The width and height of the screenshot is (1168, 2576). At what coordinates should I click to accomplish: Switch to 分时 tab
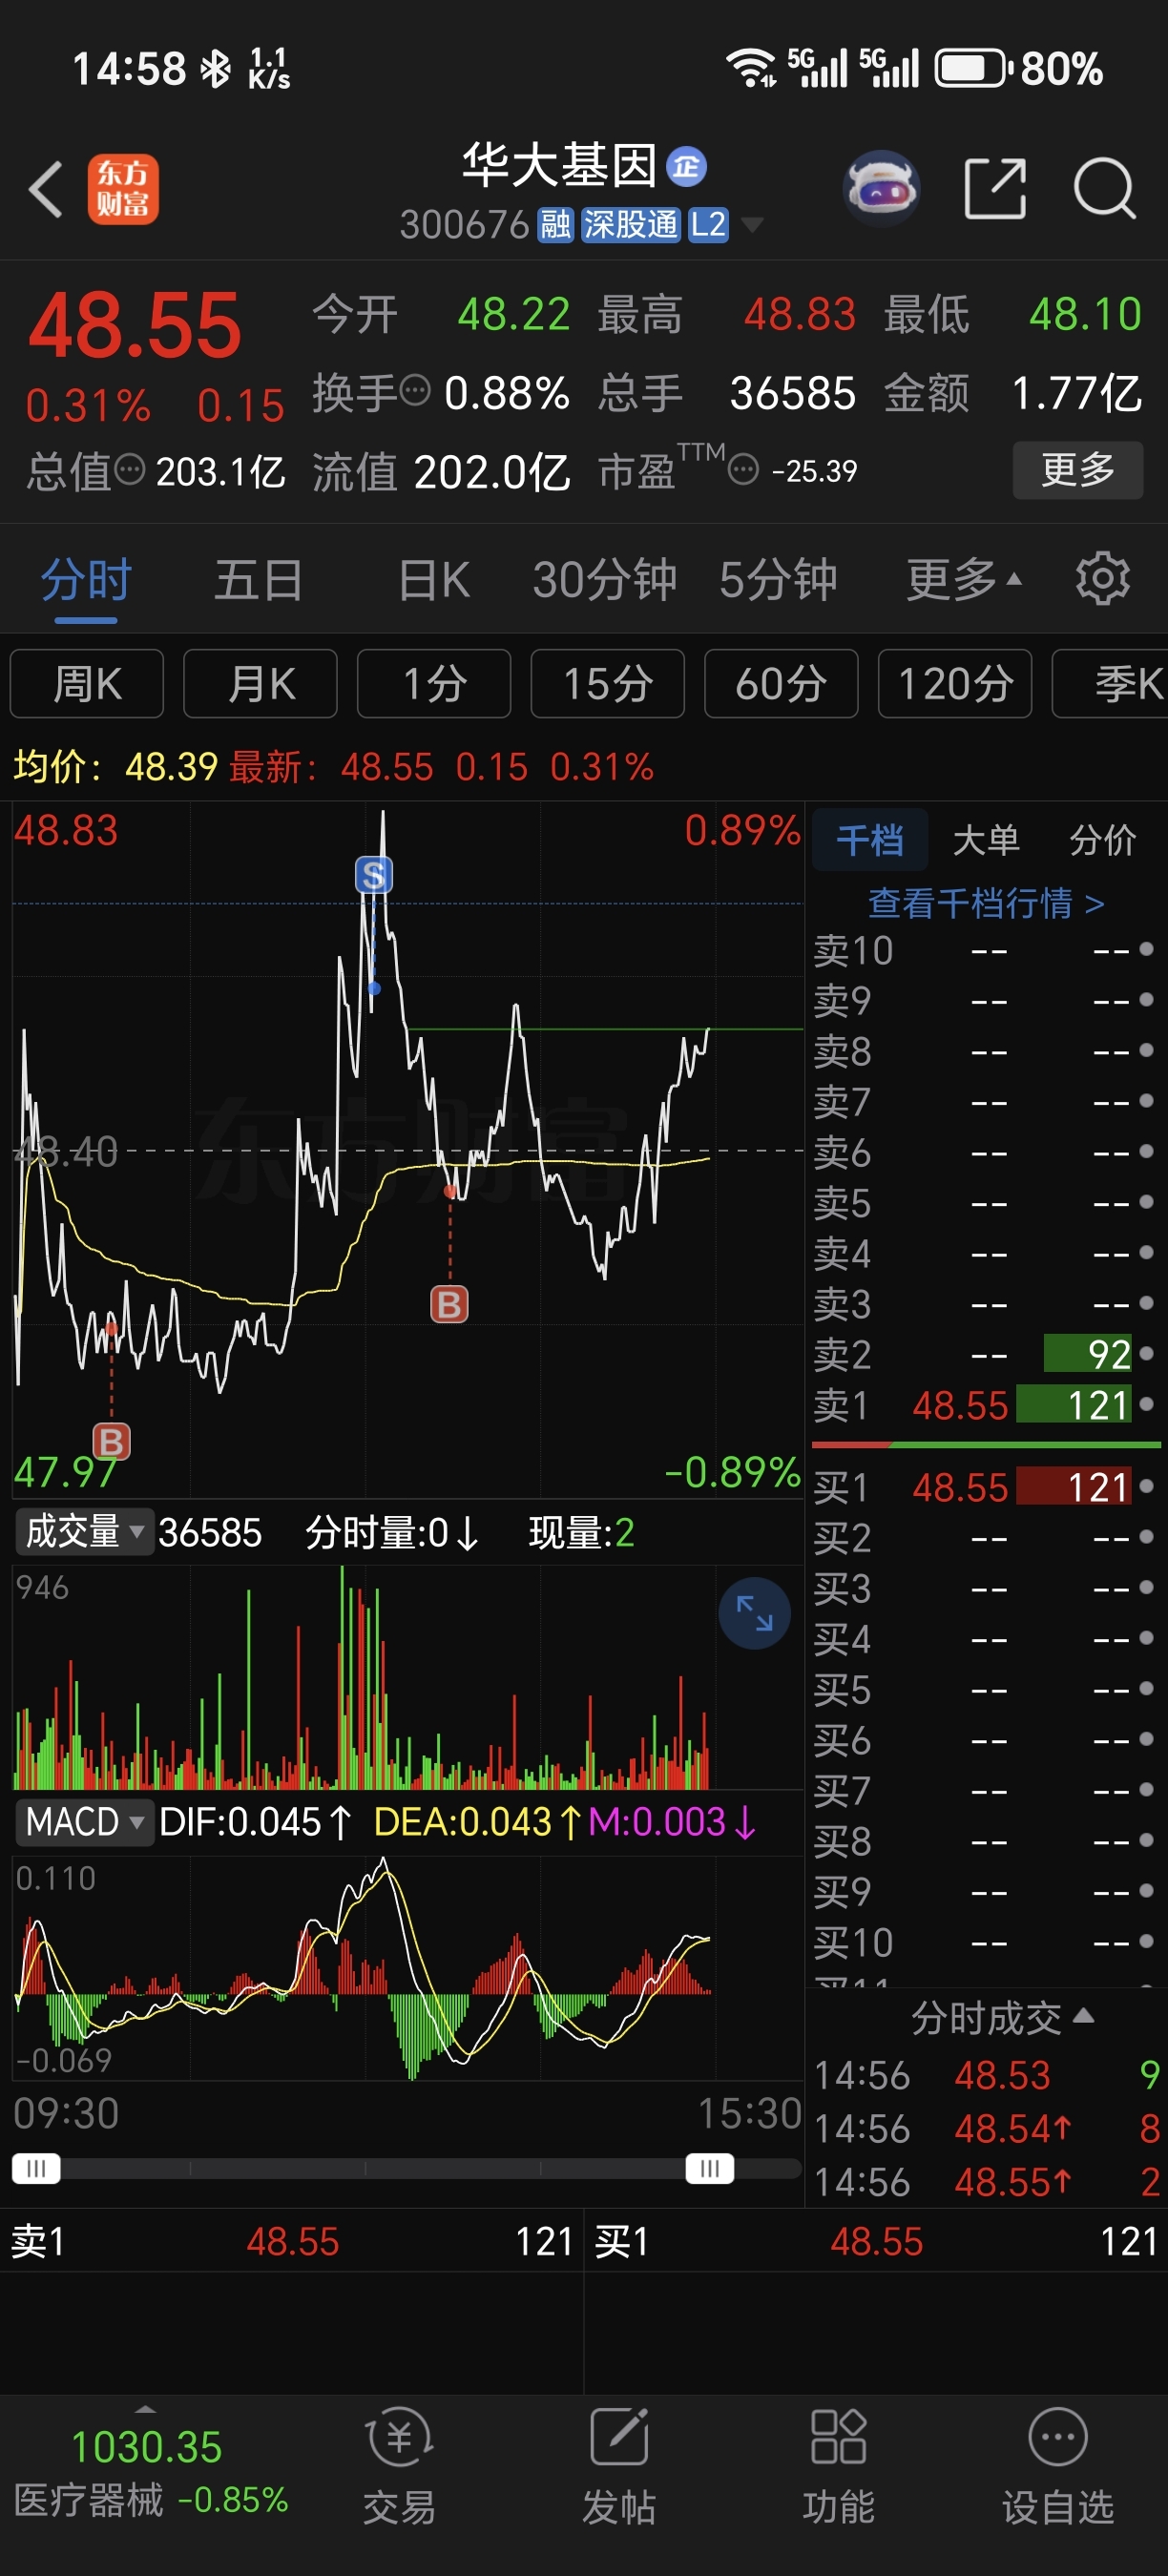[x=86, y=578]
